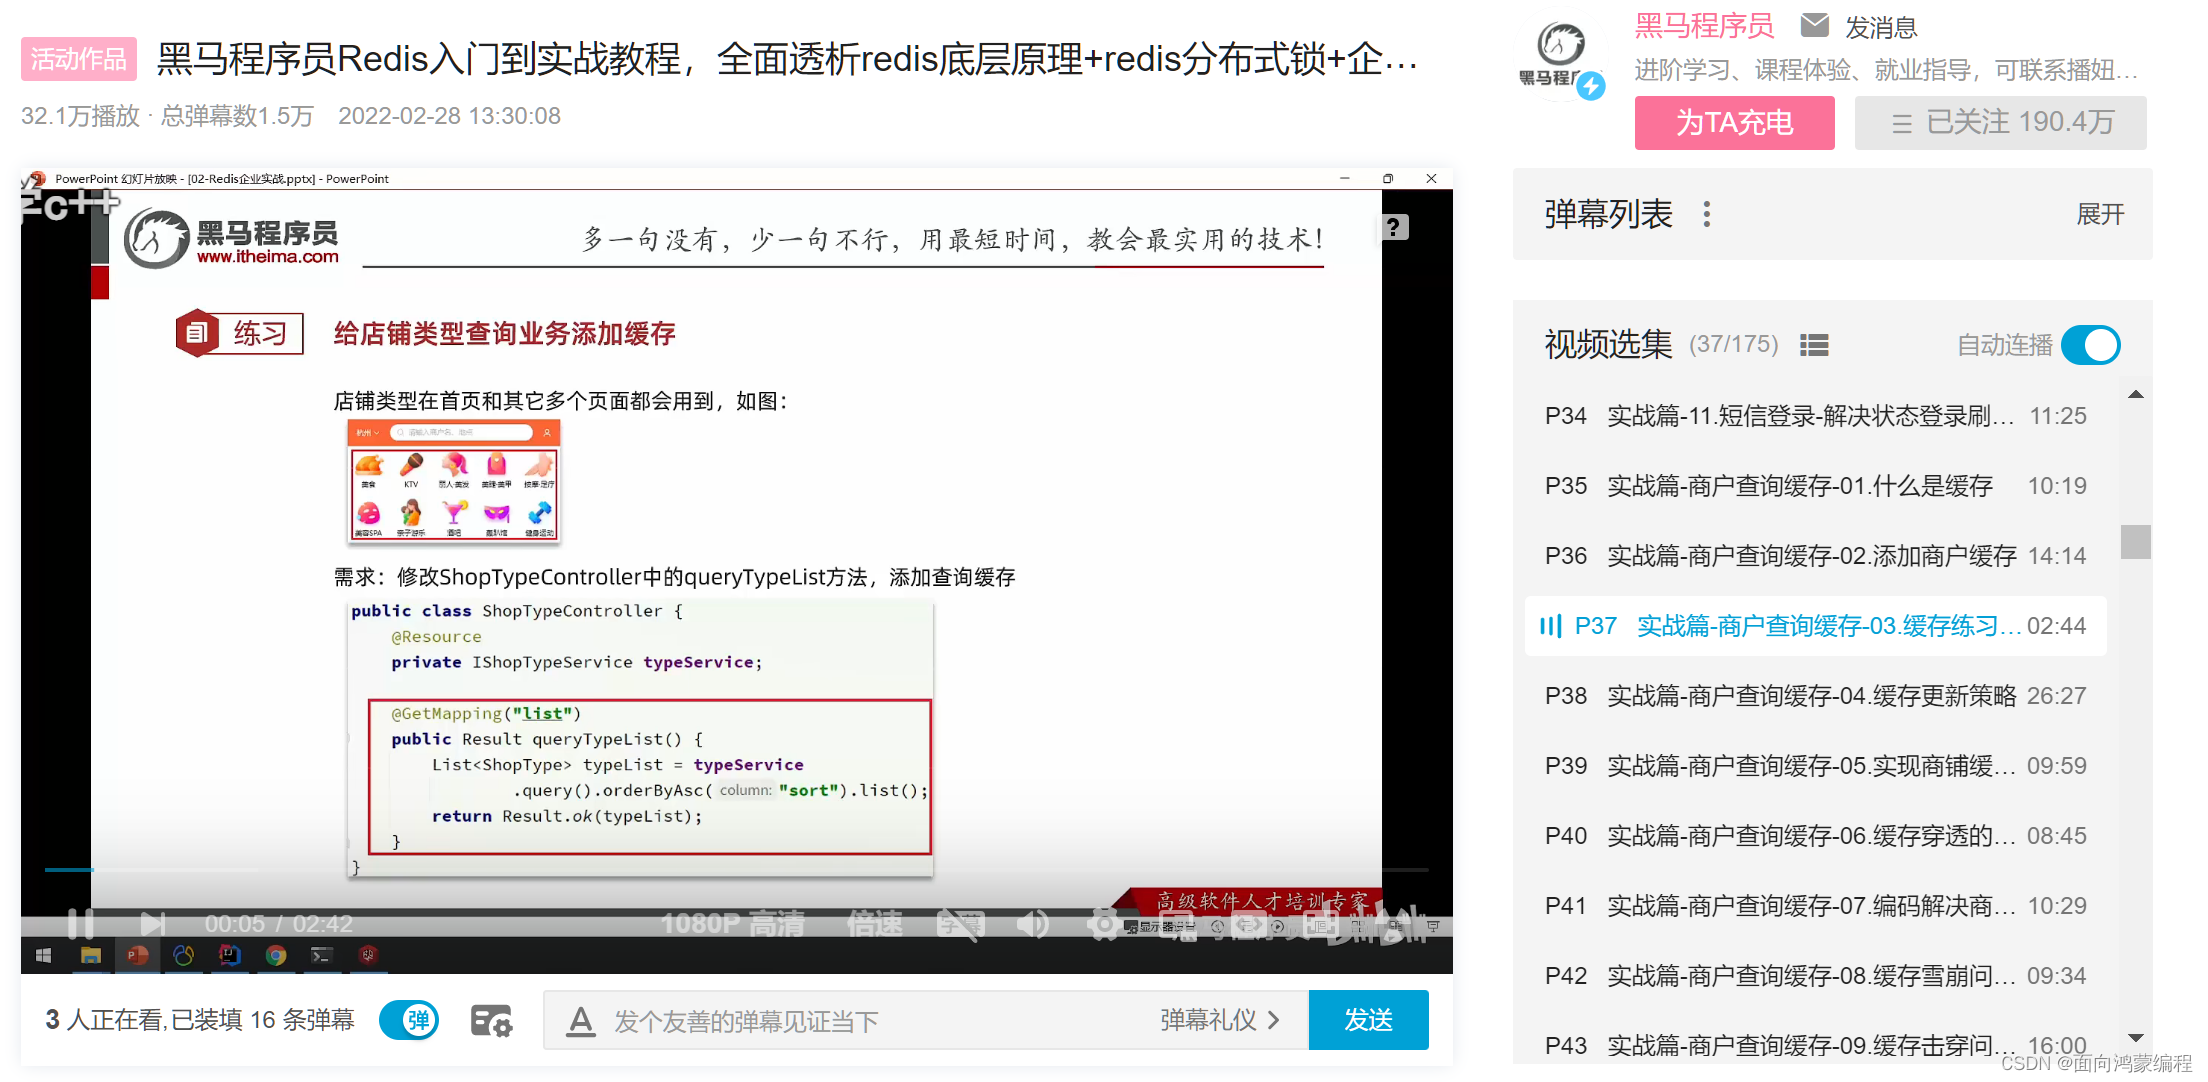The width and height of the screenshot is (2208, 1082).
Task: Open the 倍速 playback speed menu
Action: point(874,923)
